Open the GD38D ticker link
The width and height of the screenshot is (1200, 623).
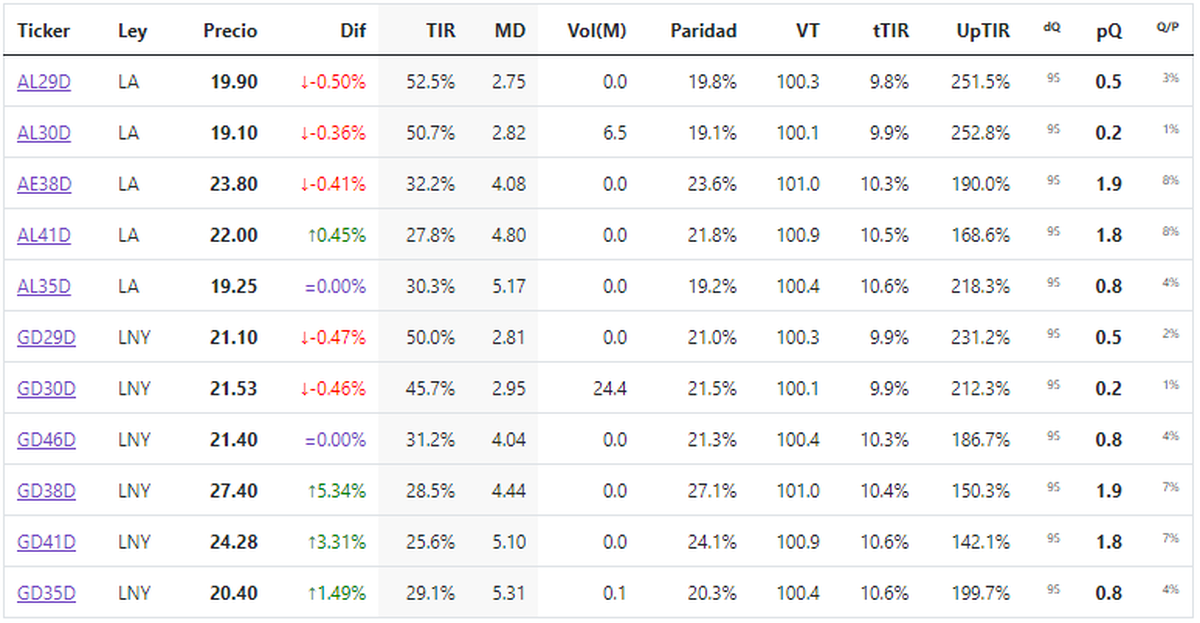[46, 491]
